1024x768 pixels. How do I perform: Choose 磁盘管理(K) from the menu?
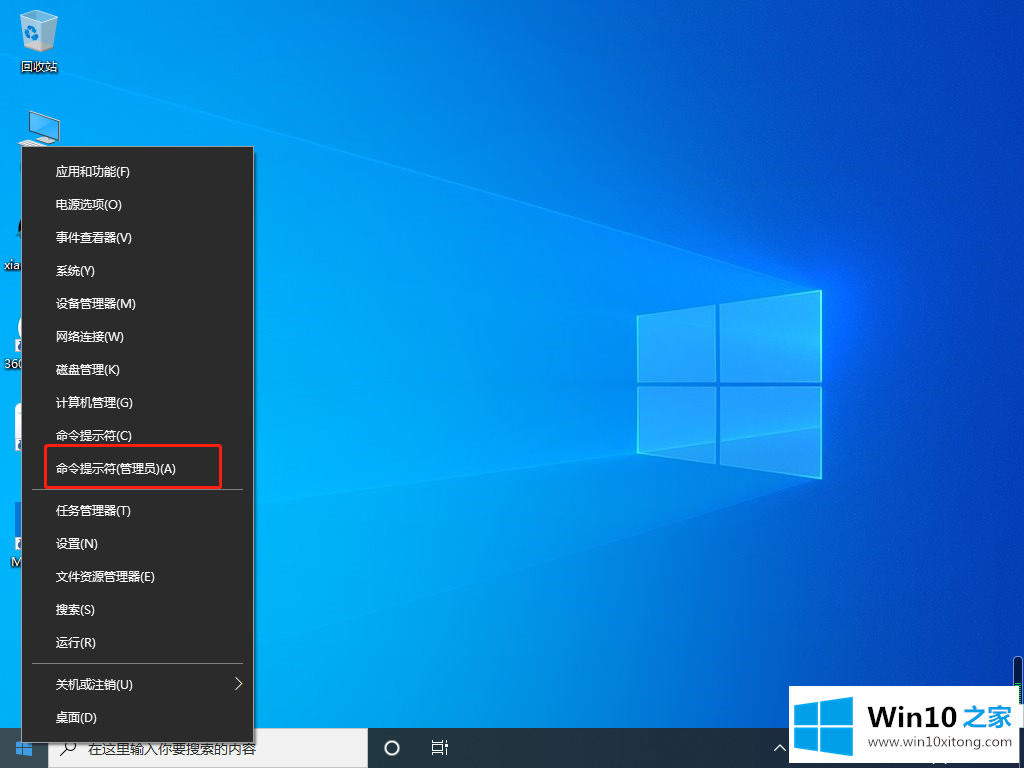(x=88, y=370)
